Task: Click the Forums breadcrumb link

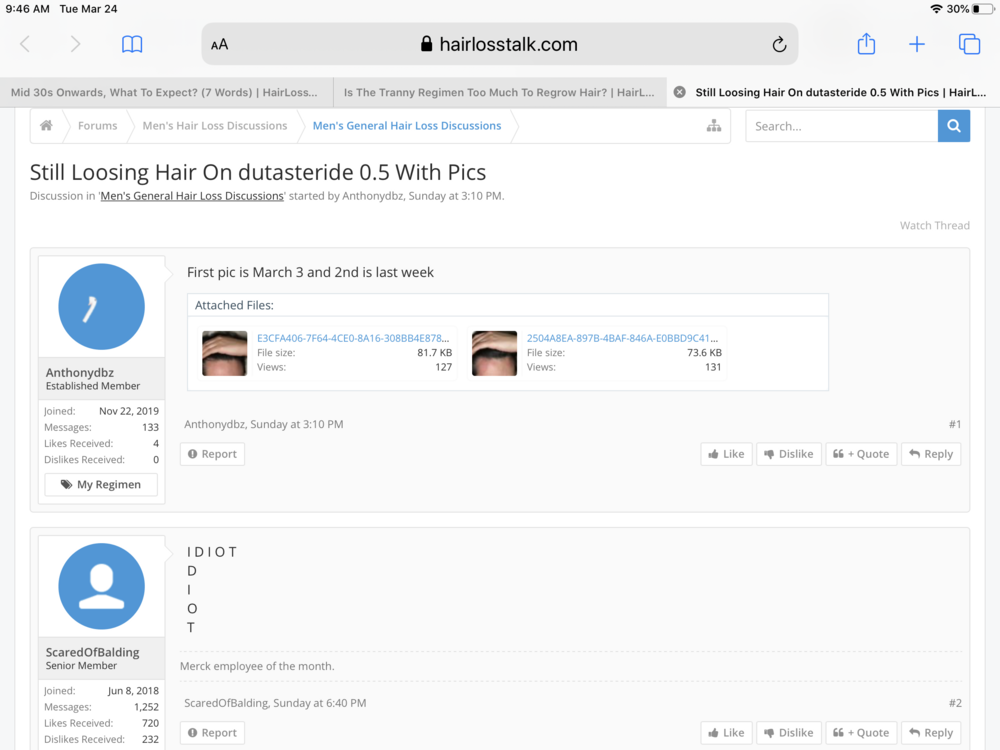Action: point(98,126)
